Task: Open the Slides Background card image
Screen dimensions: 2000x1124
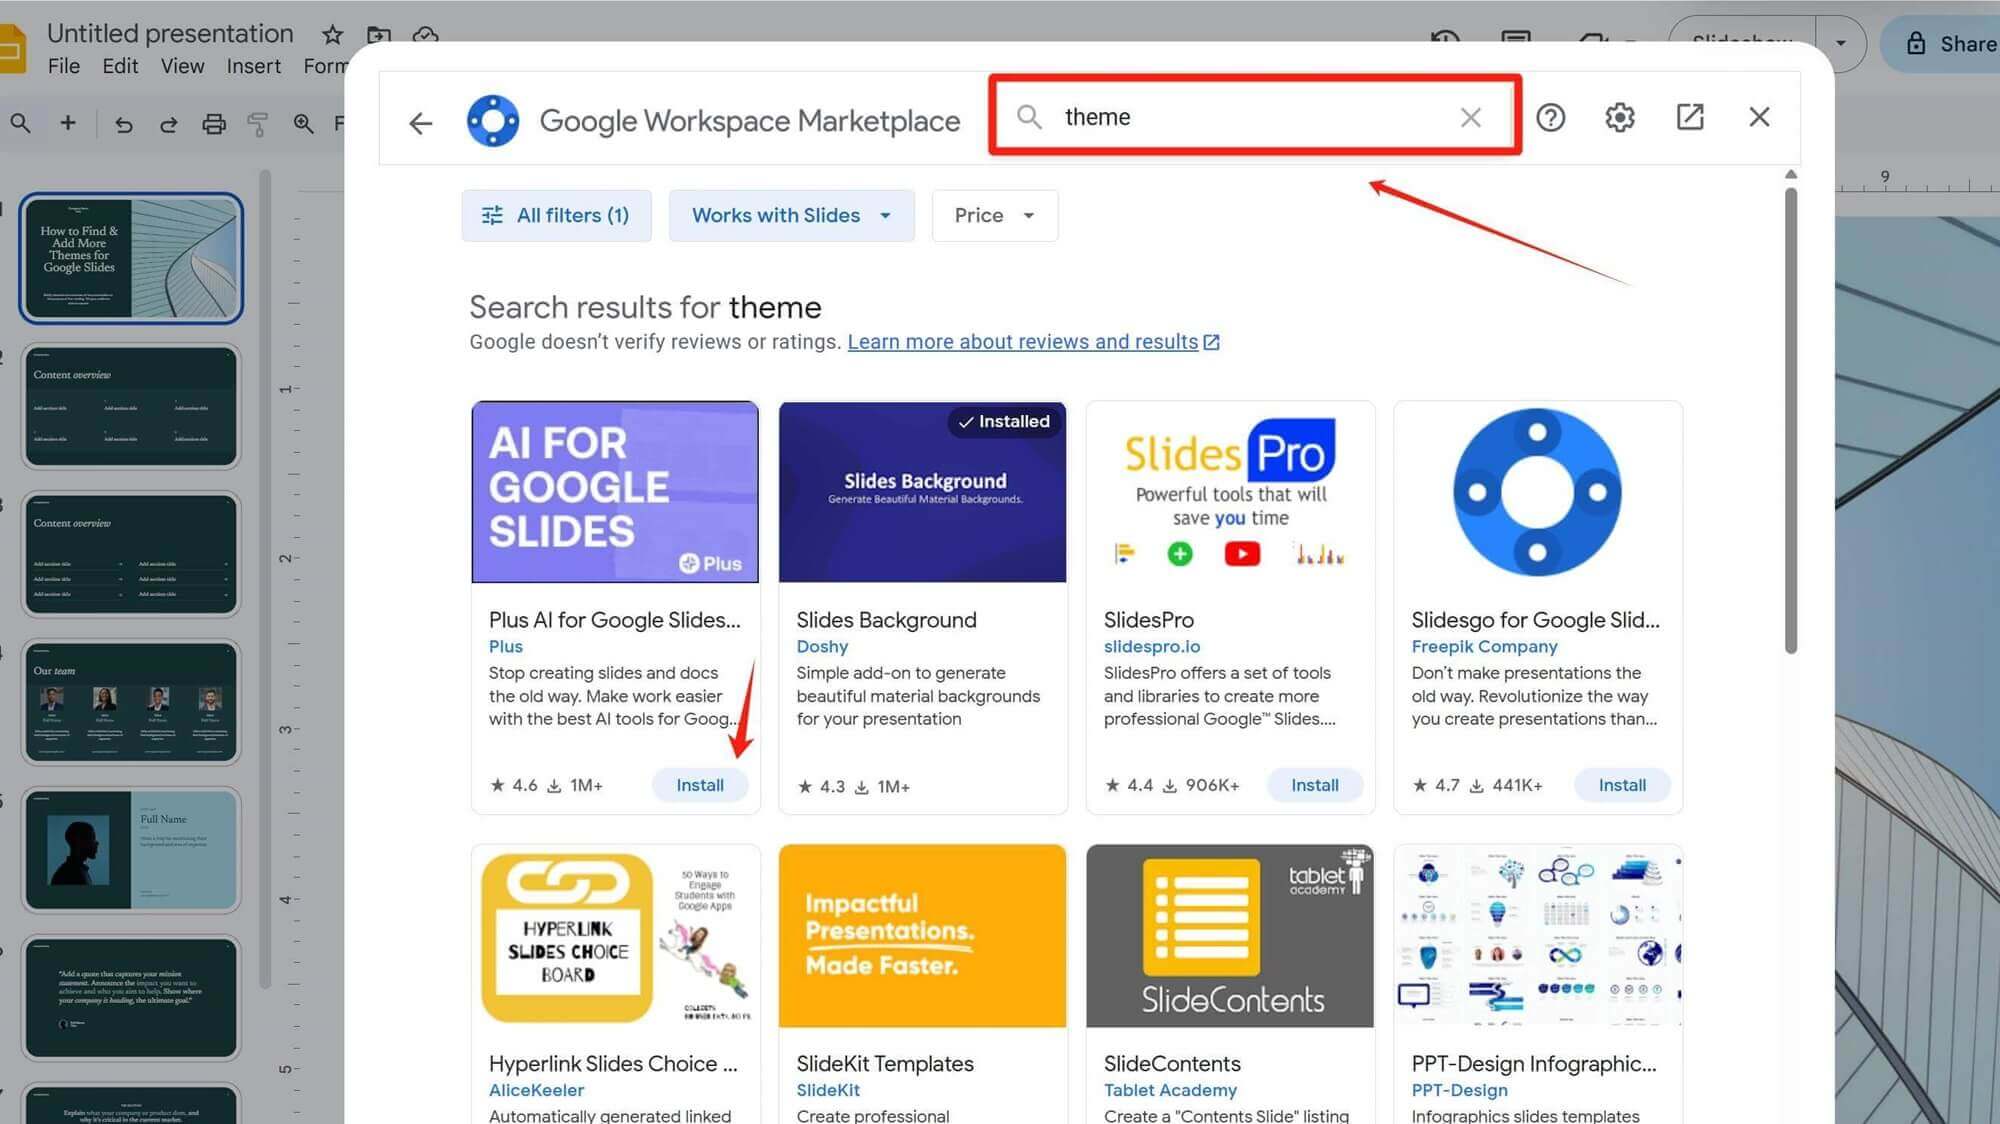Action: pyautogui.click(x=922, y=491)
